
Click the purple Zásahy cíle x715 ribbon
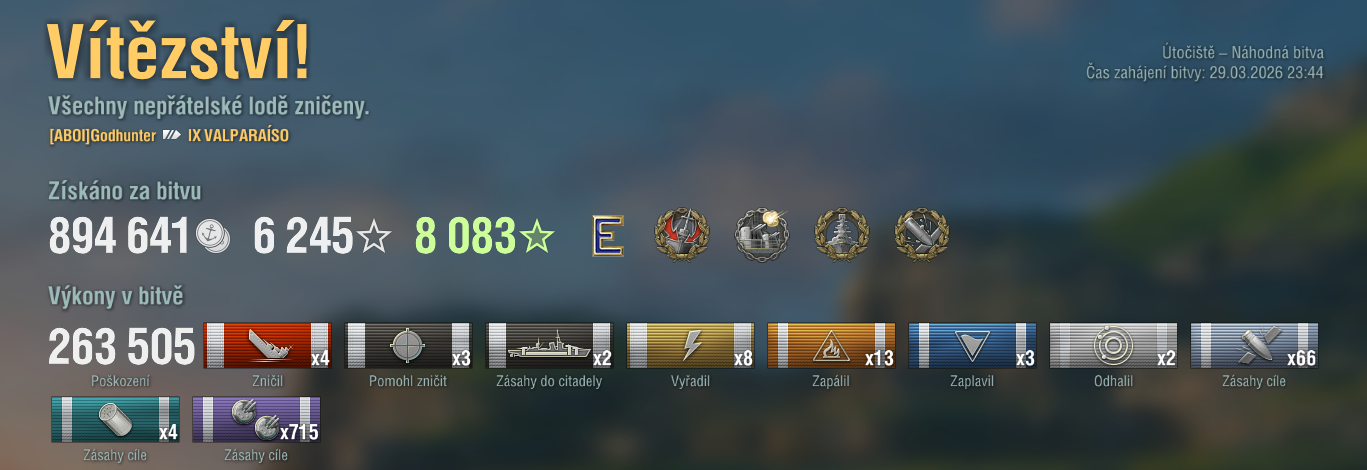[x=257, y=420]
